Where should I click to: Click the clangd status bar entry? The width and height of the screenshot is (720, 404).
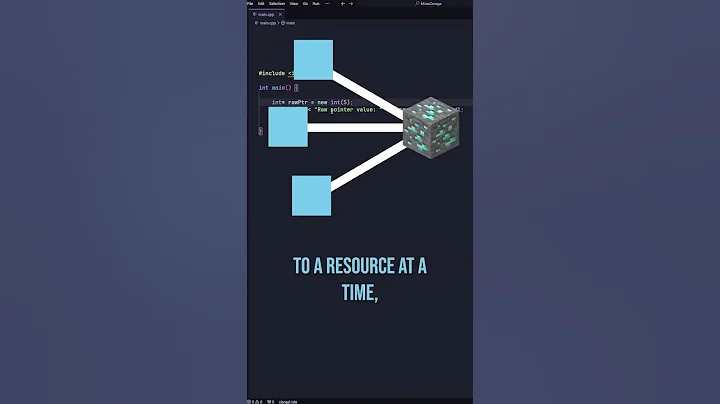click(x=288, y=402)
